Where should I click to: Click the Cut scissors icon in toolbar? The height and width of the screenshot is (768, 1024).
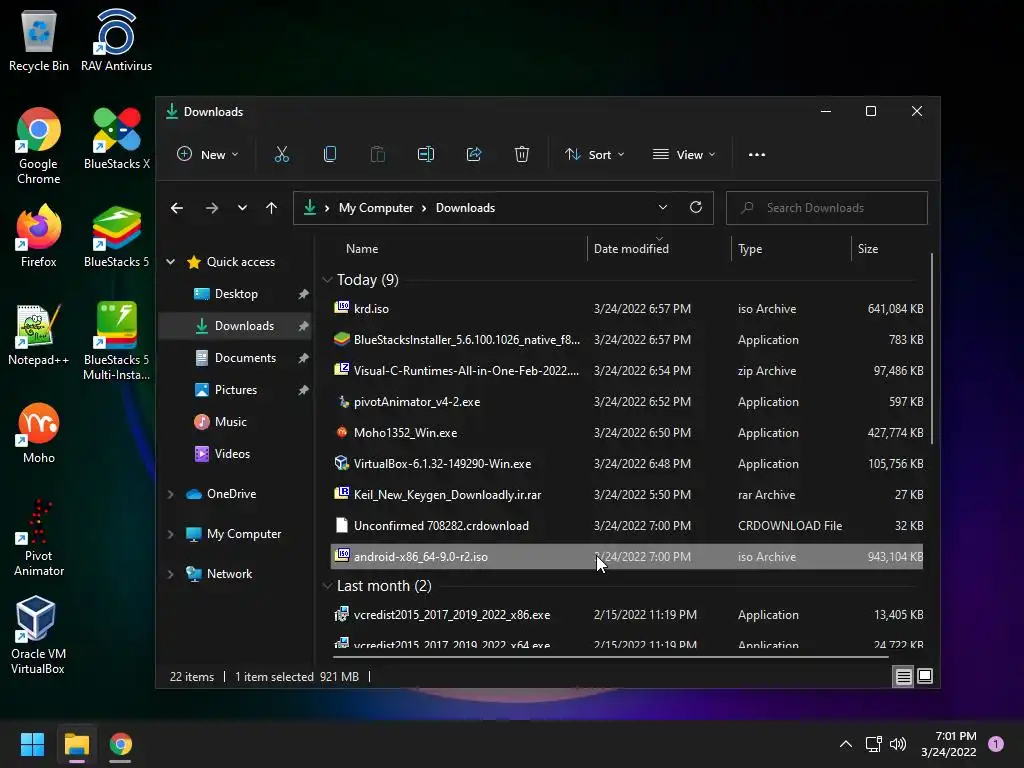point(281,155)
